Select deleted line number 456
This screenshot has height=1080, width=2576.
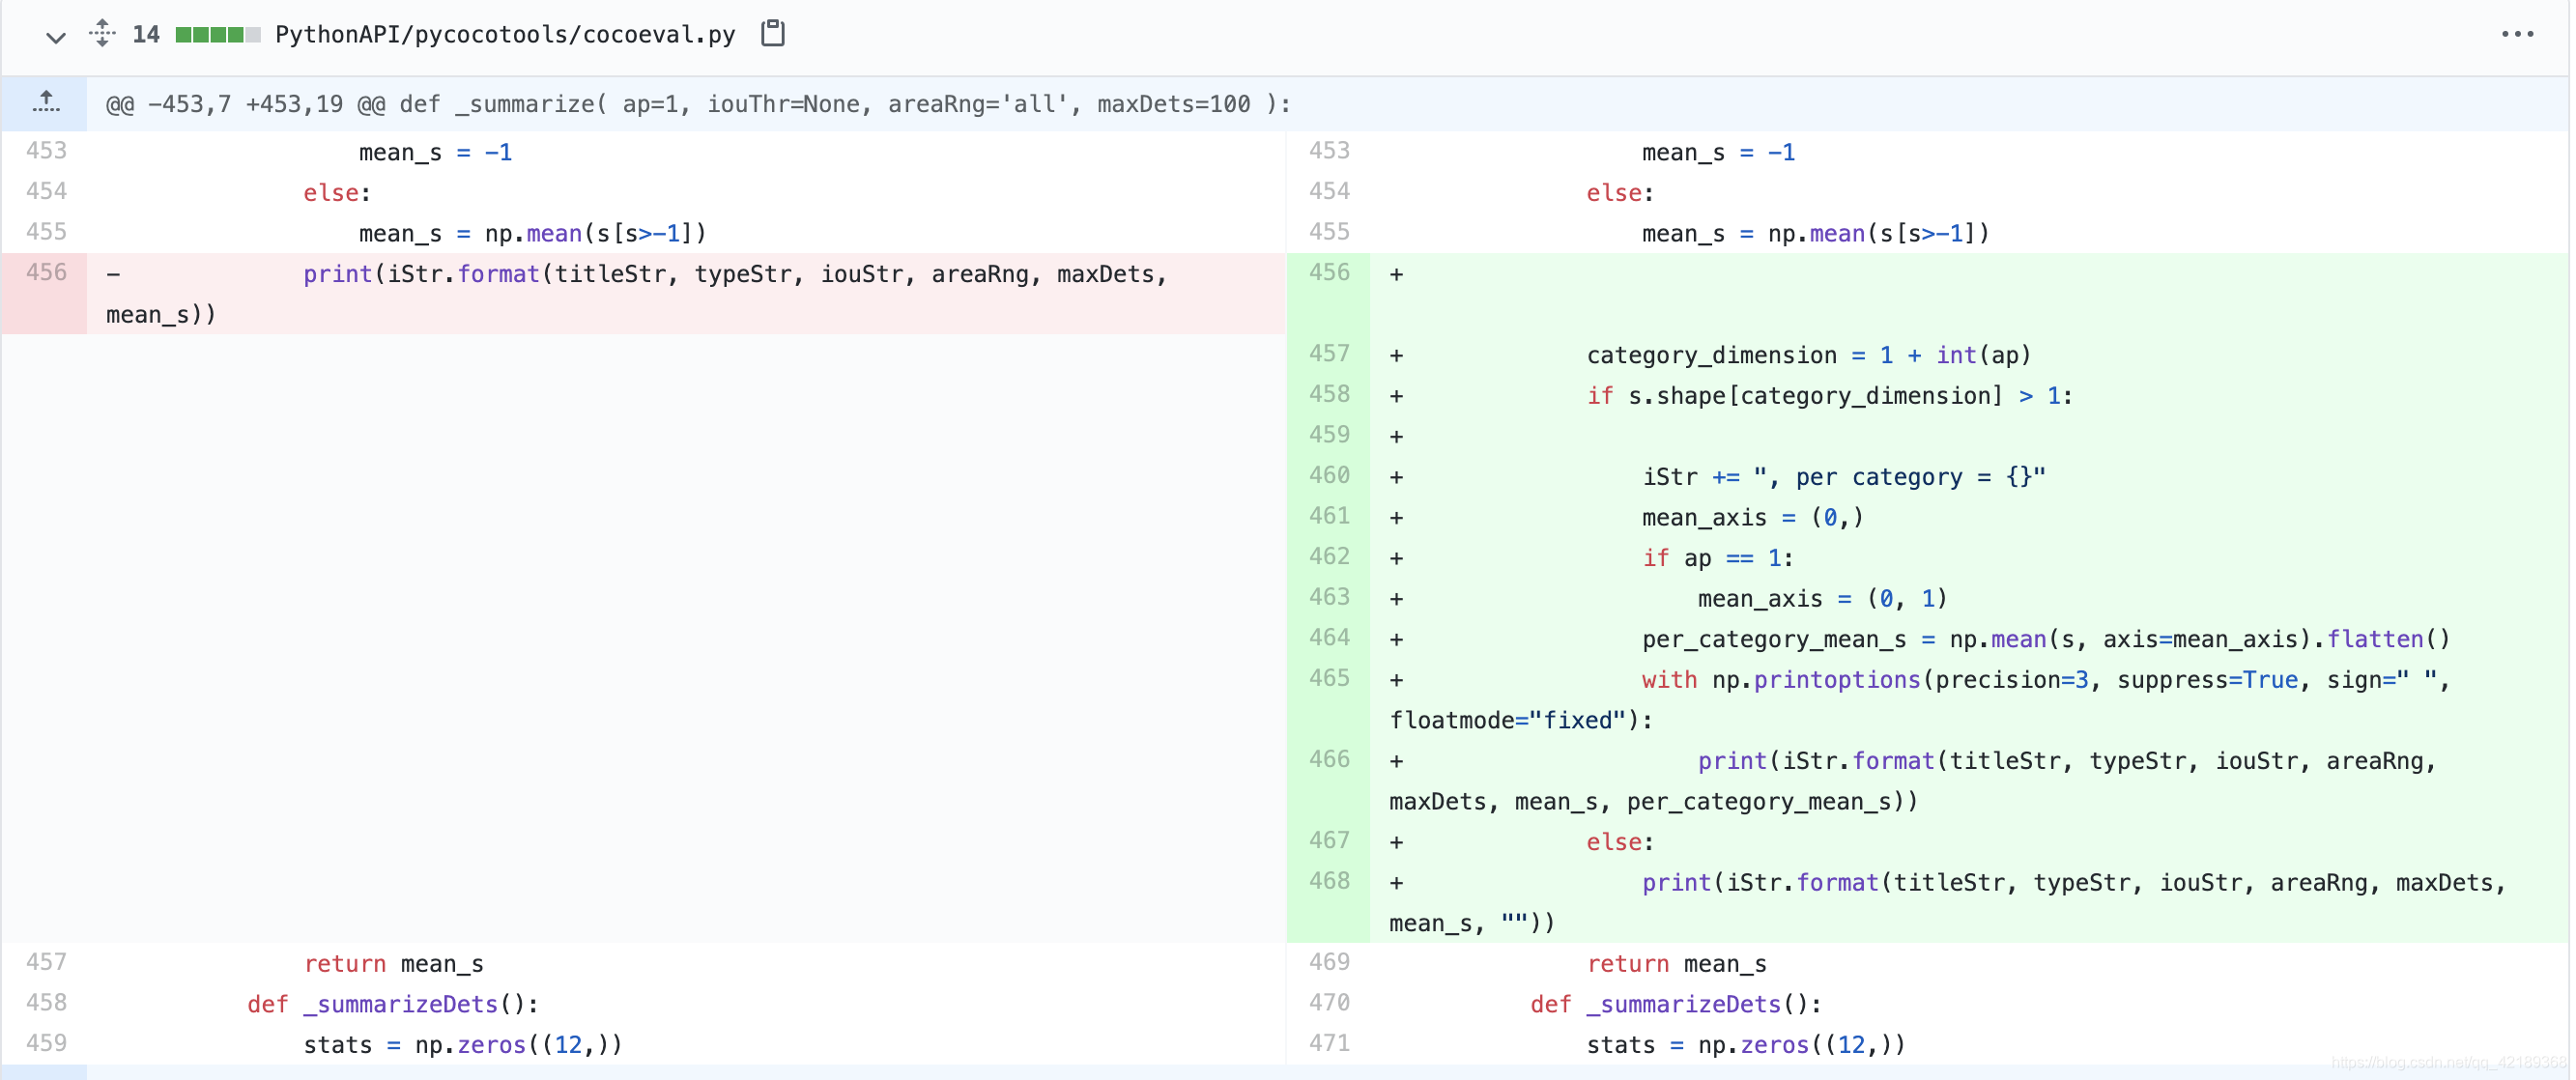tap(46, 273)
